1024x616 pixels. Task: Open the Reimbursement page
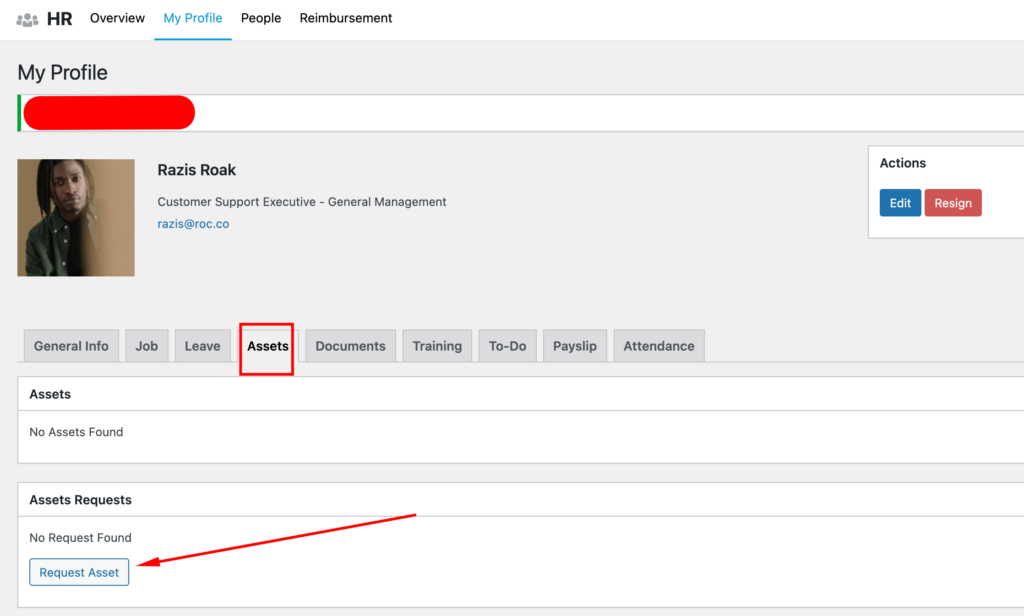tap(345, 18)
